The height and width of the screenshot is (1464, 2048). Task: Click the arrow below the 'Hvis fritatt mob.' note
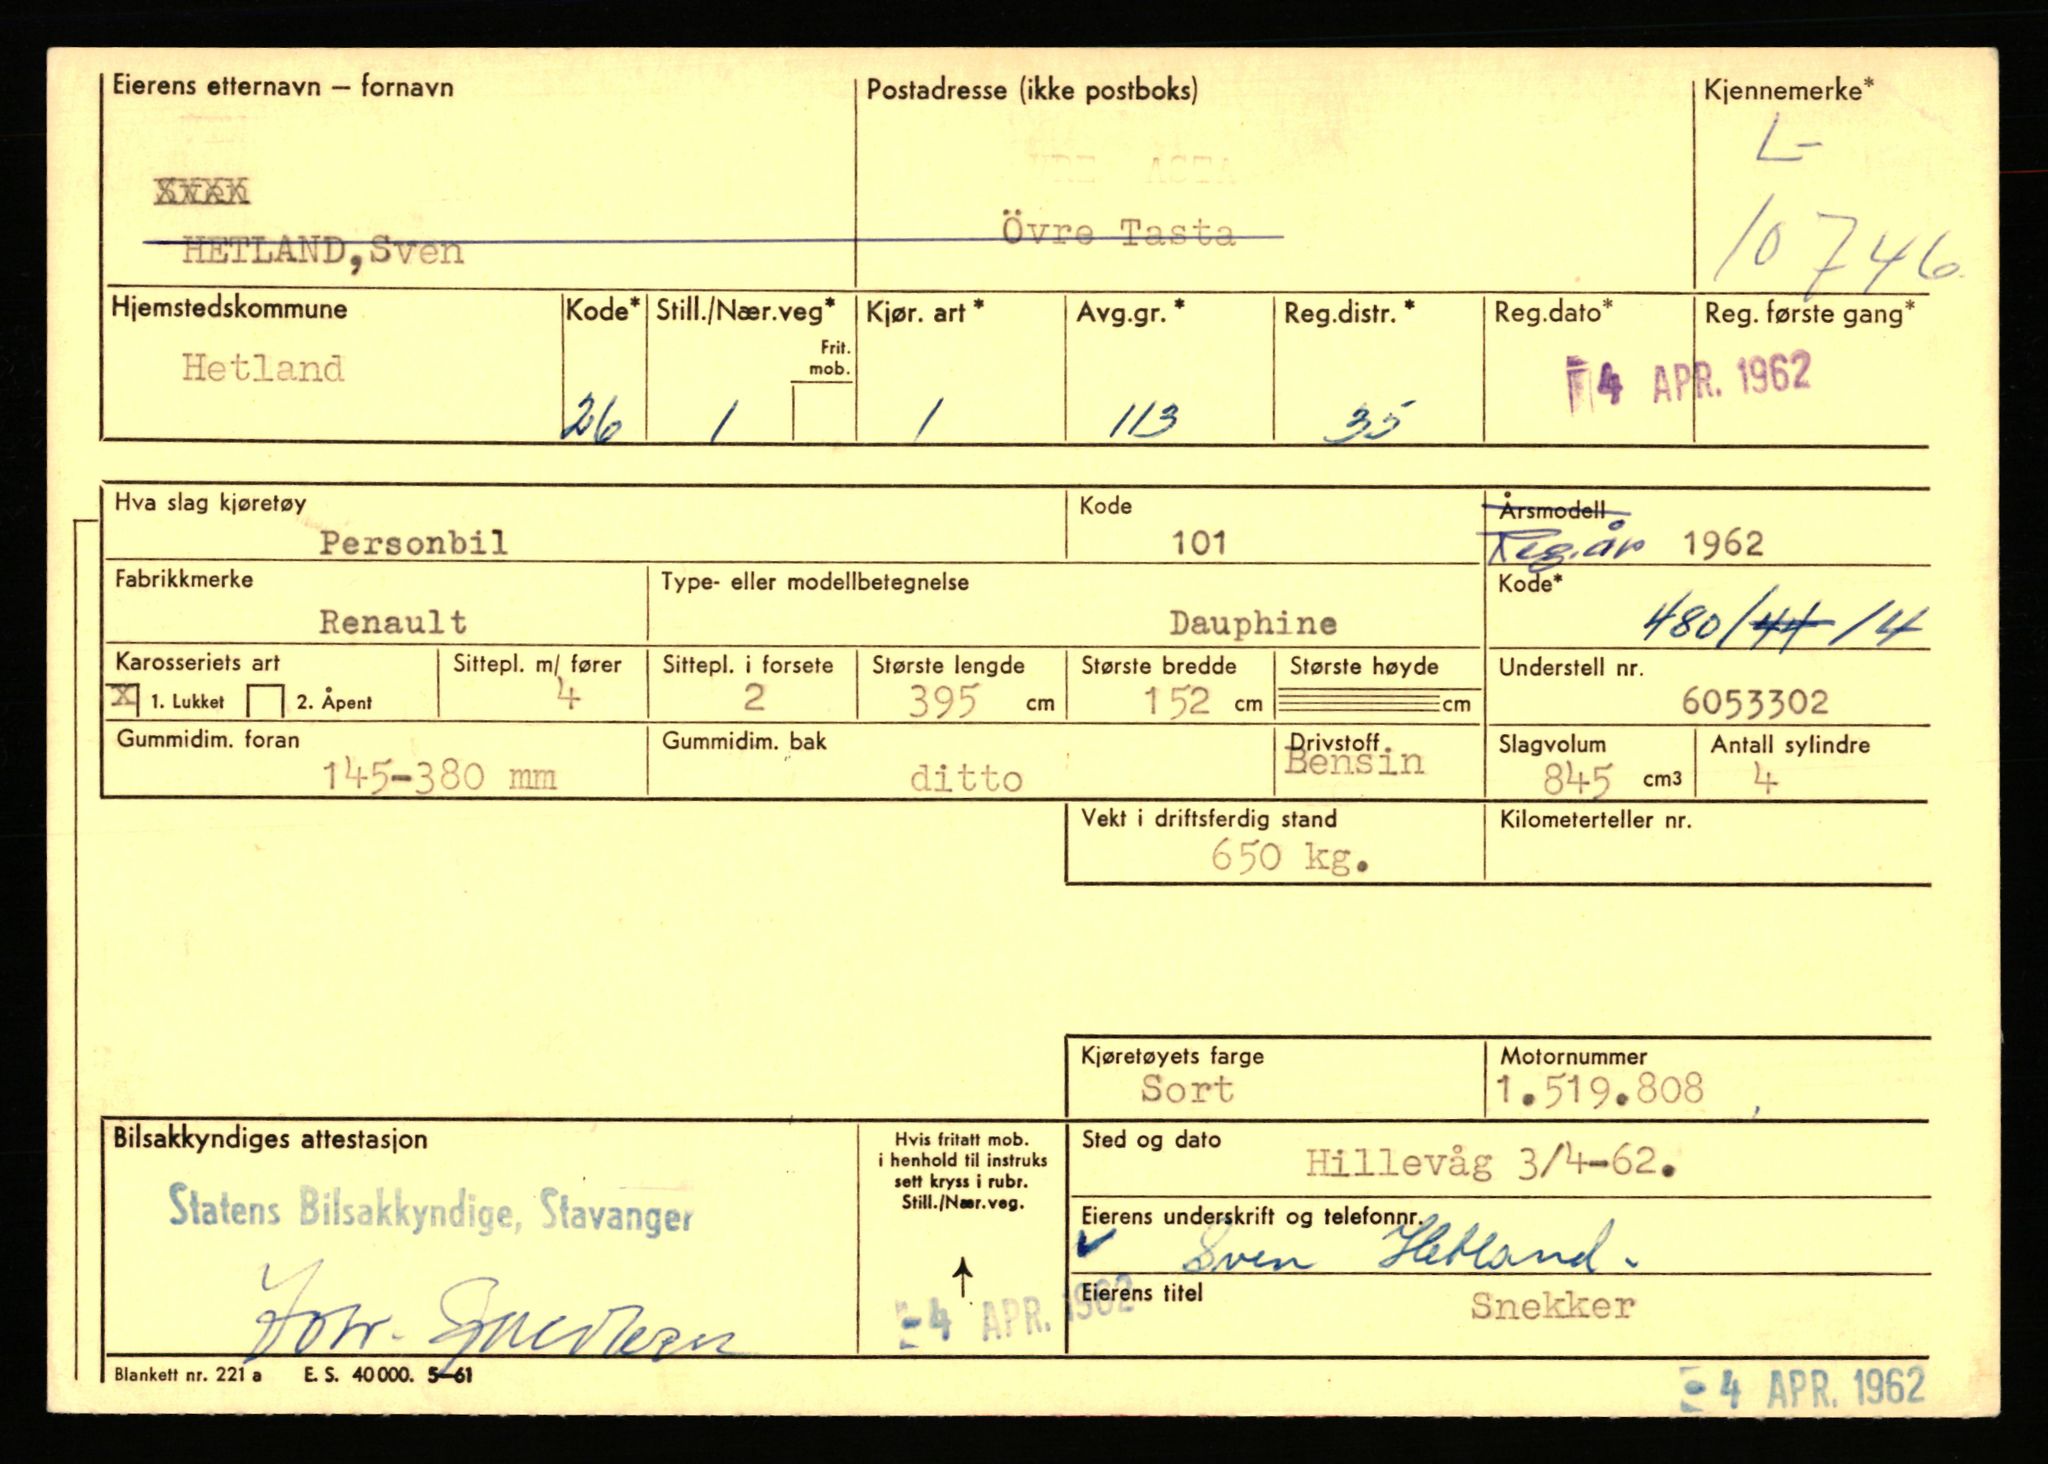(x=962, y=1278)
